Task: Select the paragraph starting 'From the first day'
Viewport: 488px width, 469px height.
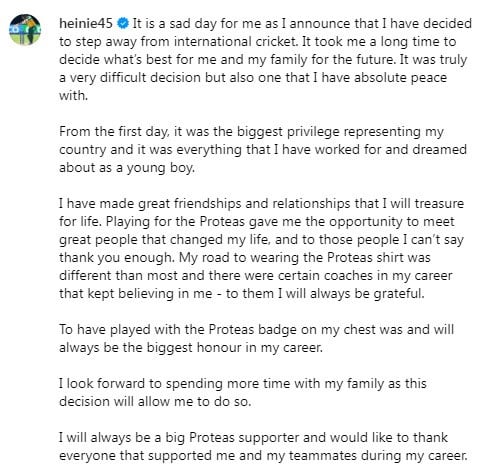Action: click(x=263, y=149)
